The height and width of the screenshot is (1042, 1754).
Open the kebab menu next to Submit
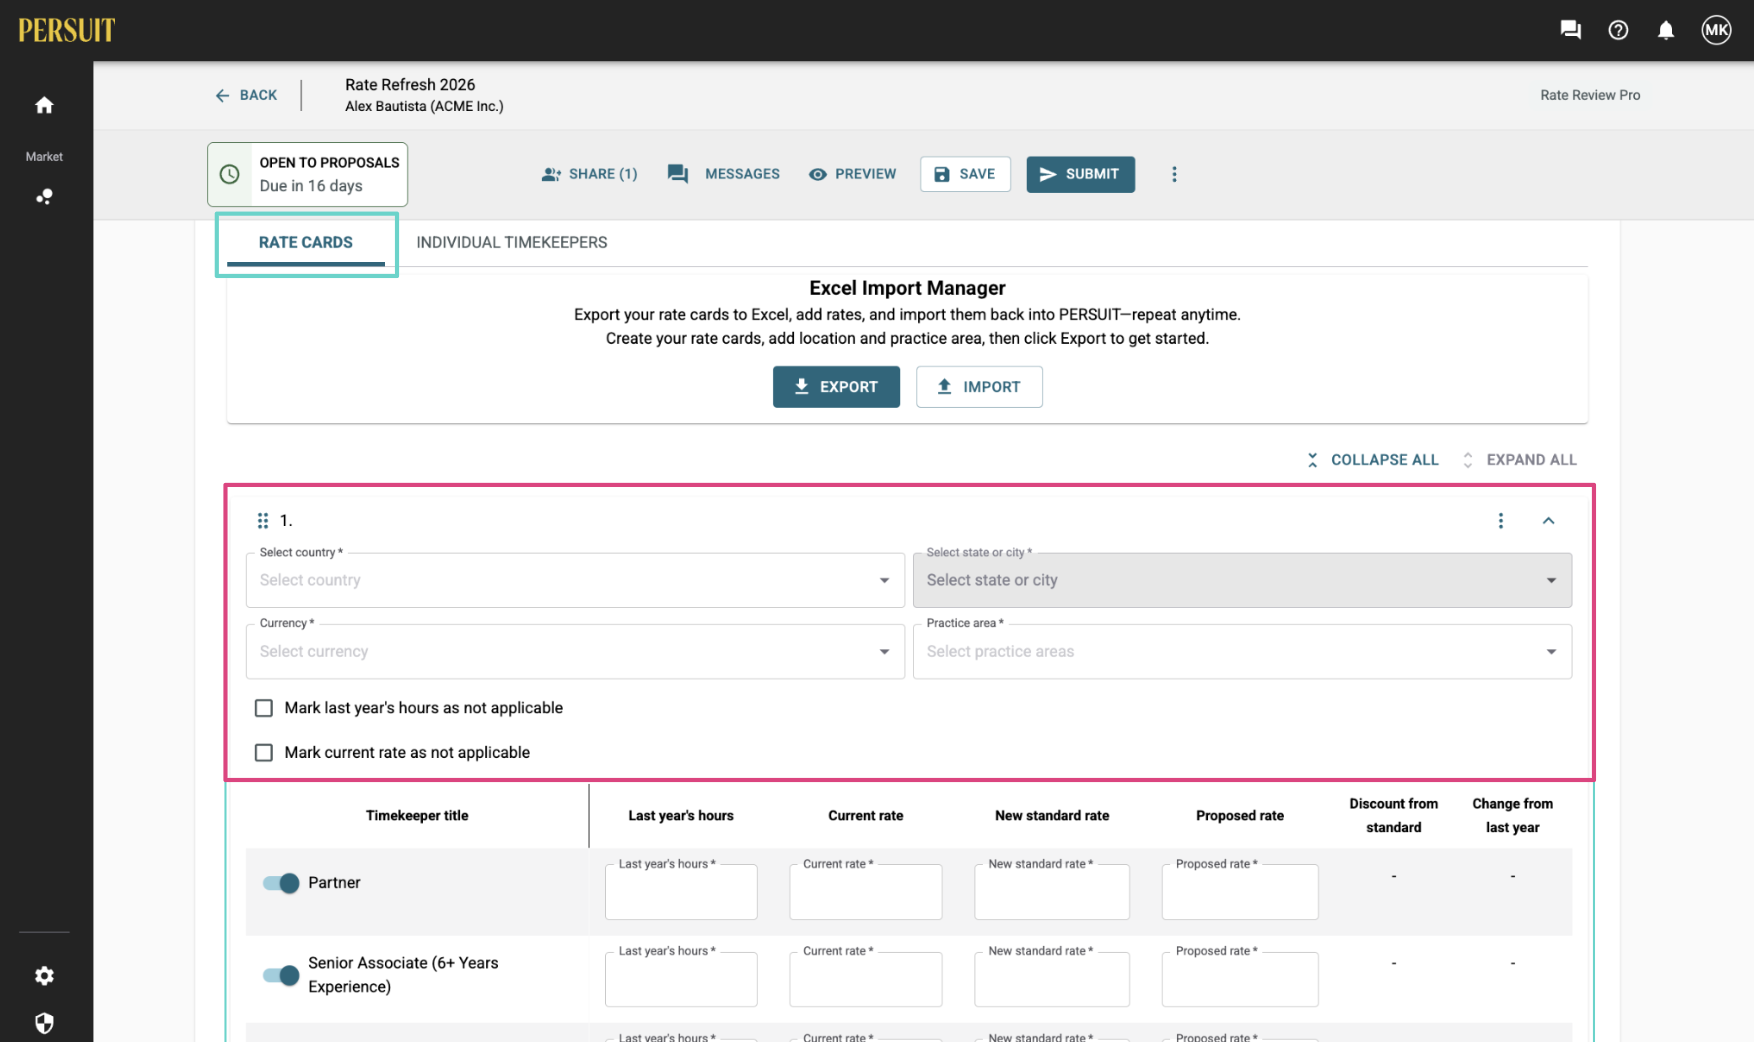(x=1173, y=174)
